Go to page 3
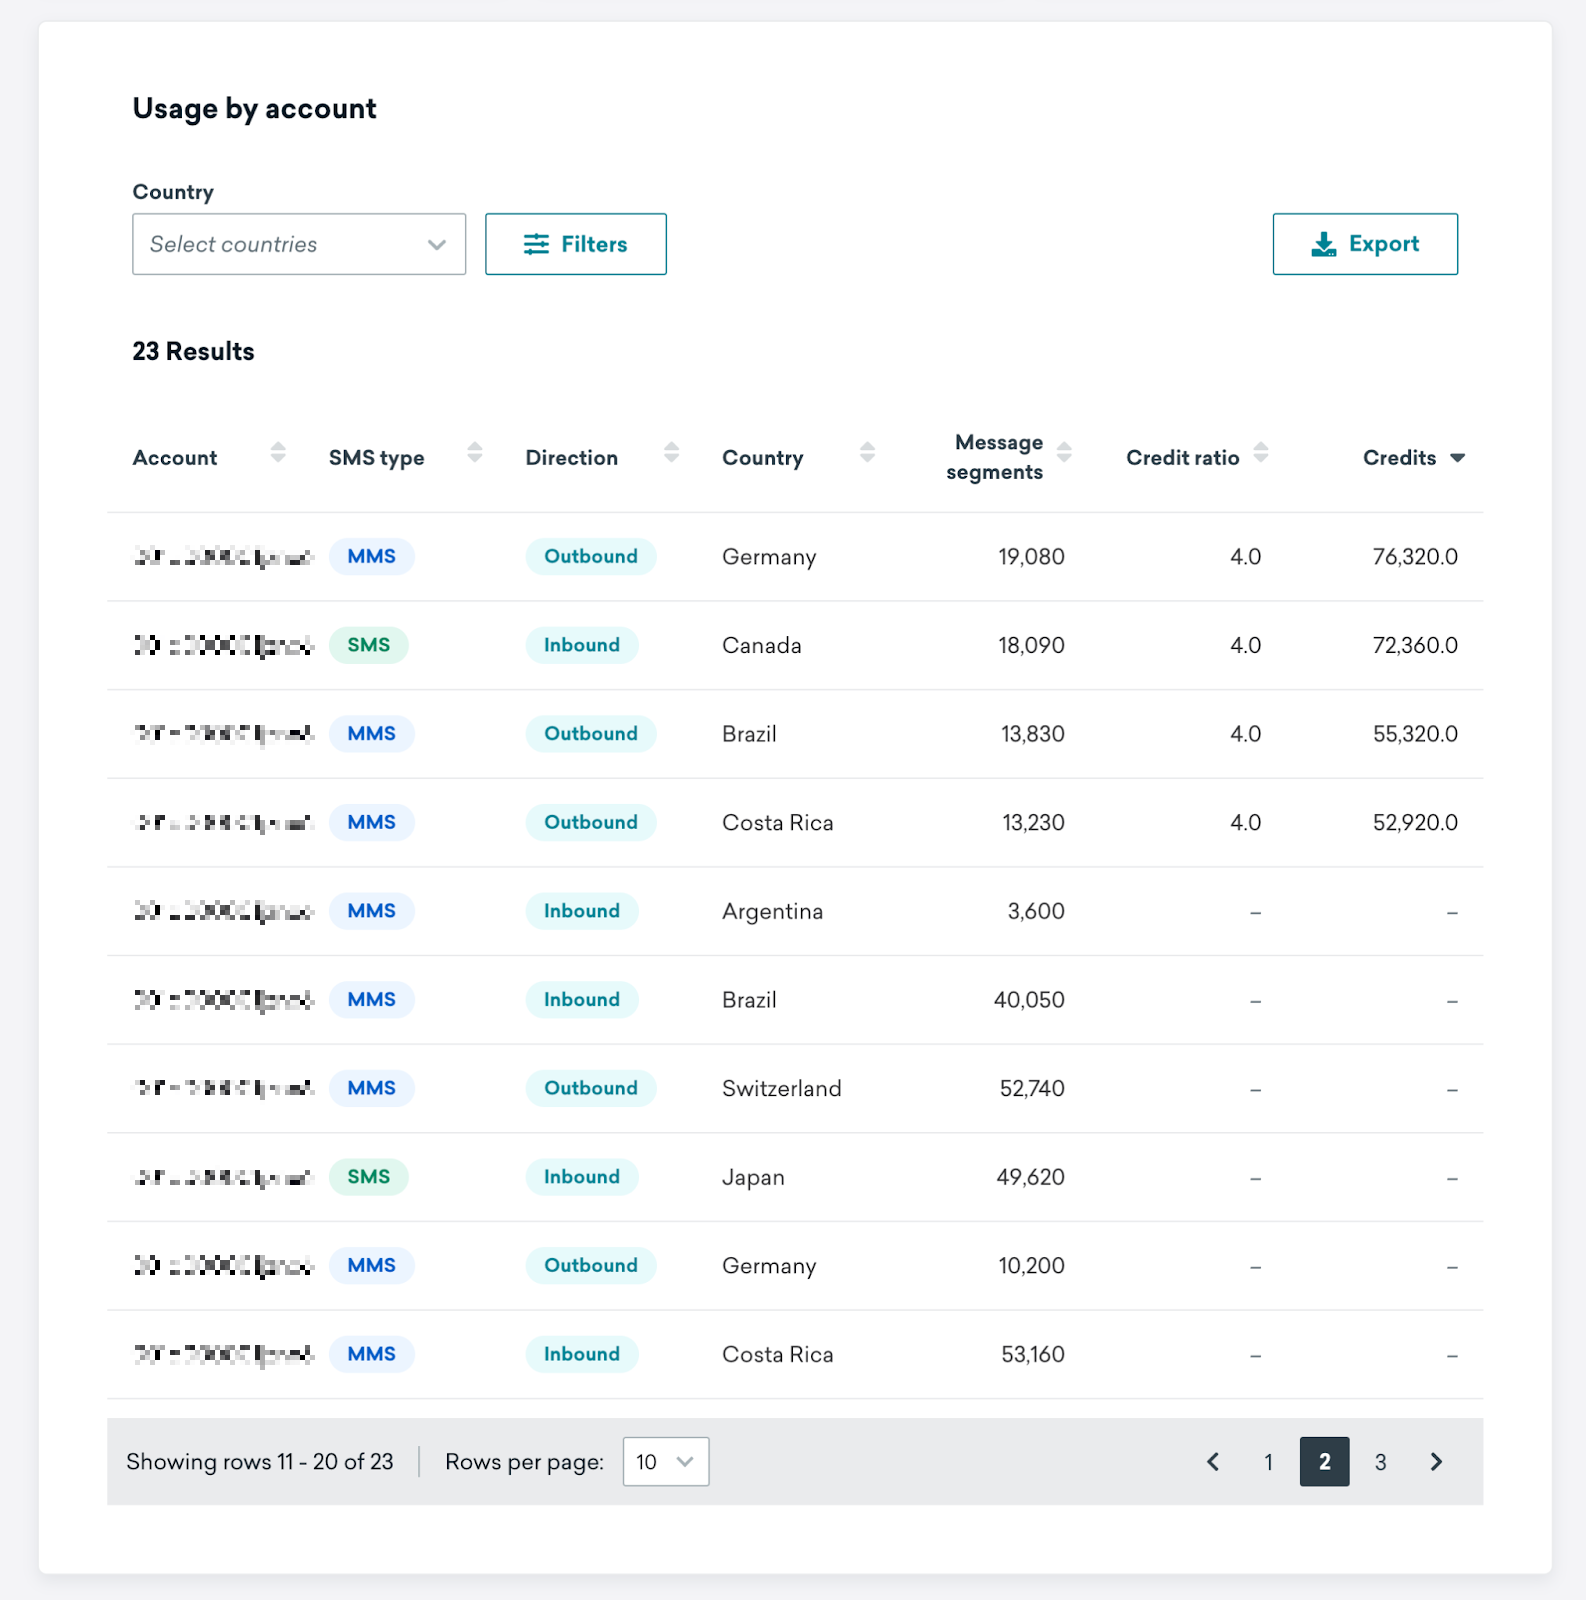 click(1381, 1462)
